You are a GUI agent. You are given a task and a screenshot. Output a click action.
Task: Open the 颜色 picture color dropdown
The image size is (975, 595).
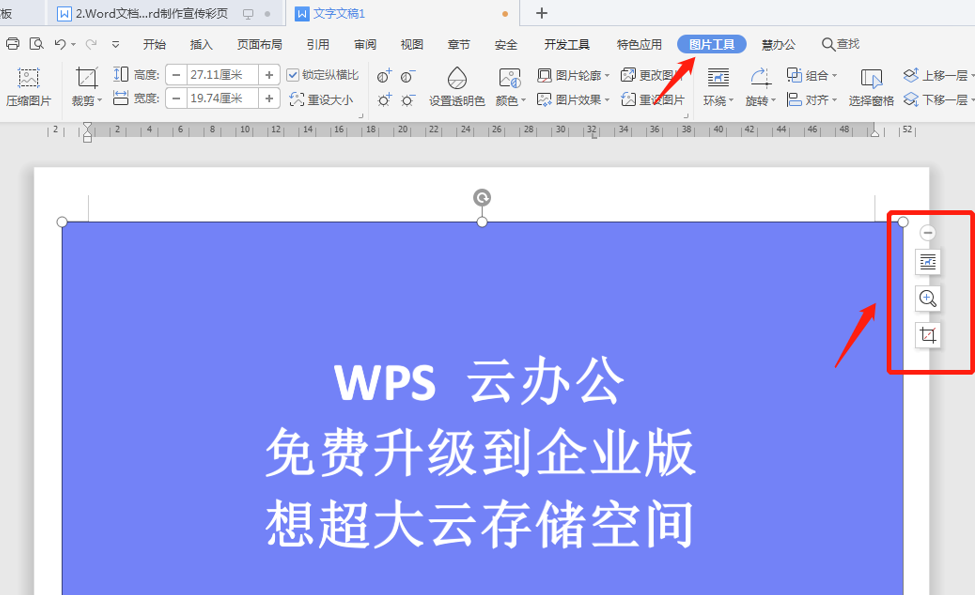click(x=511, y=86)
